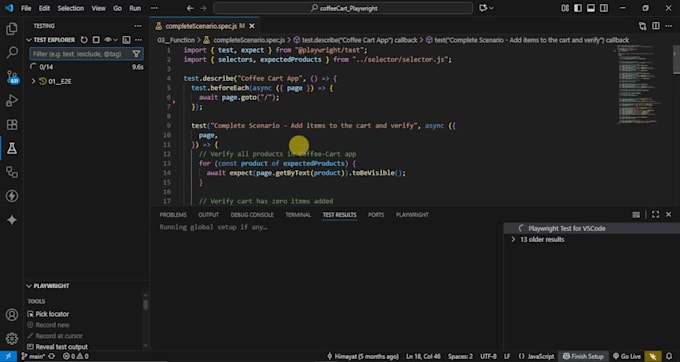
Task: Click the main branch in status bar
Action: (34, 356)
